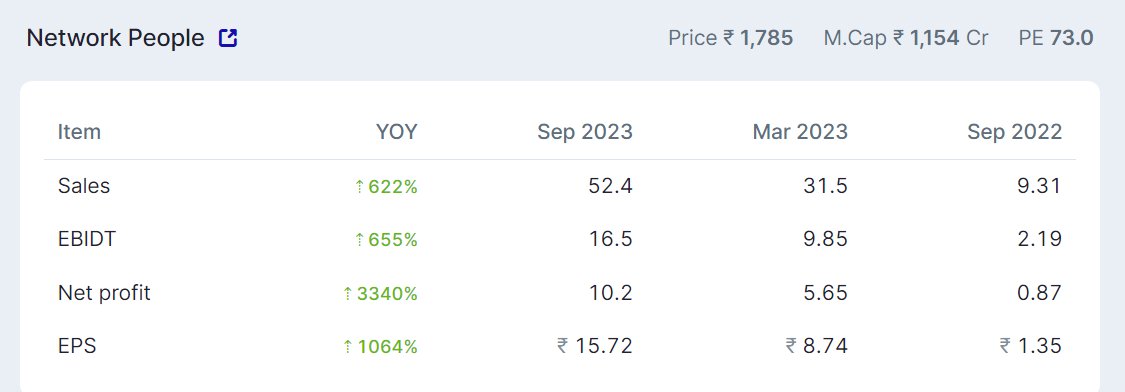Click the Network People company title
Image resolution: width=1125 pixels, height=392 pixels.
116,38
